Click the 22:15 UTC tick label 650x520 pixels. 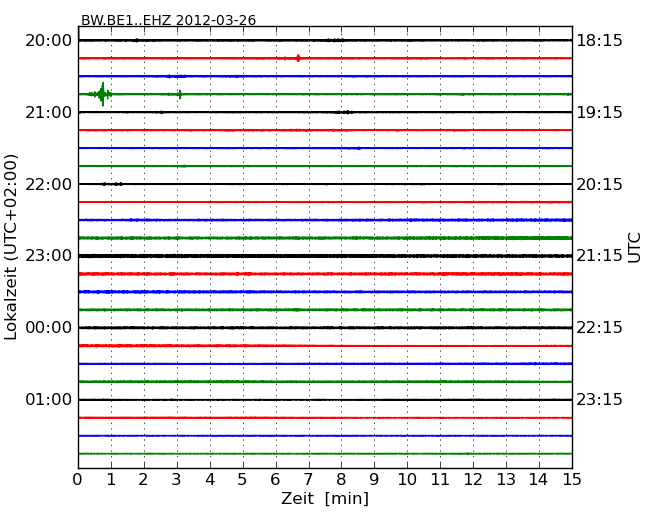(x=599, y=328)
